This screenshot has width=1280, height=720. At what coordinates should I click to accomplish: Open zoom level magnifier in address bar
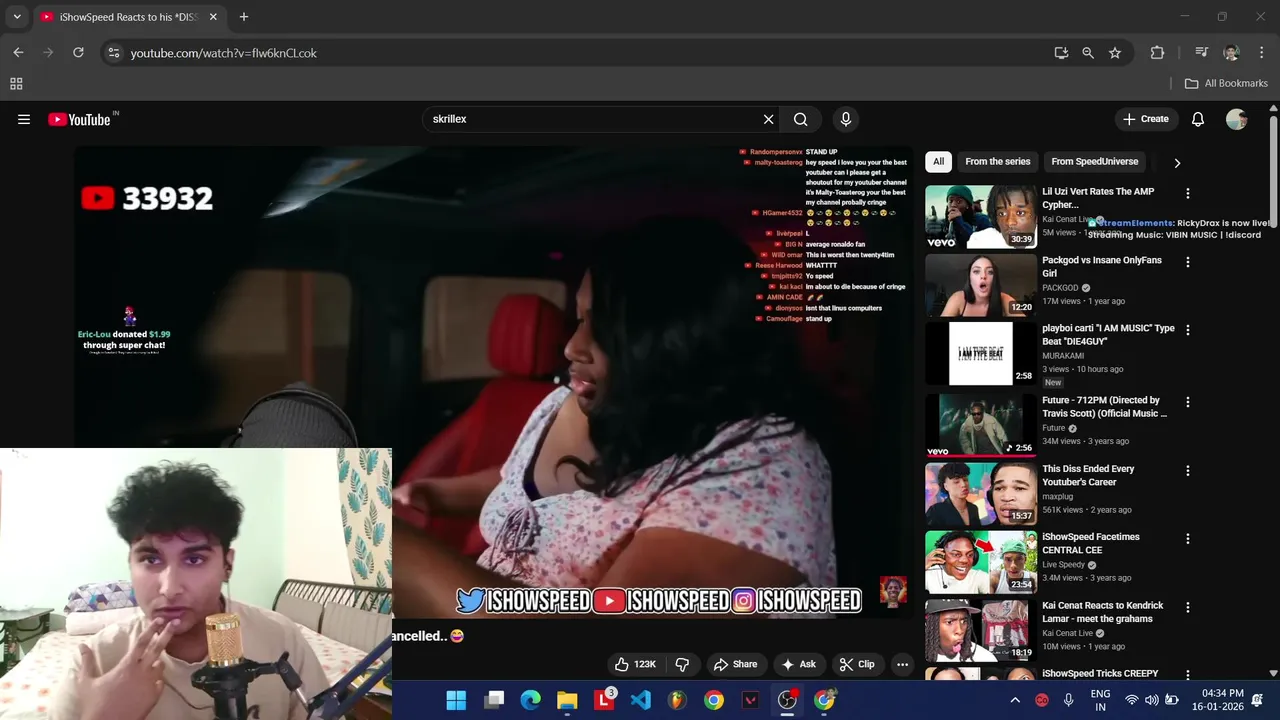tap(1088, 53)
